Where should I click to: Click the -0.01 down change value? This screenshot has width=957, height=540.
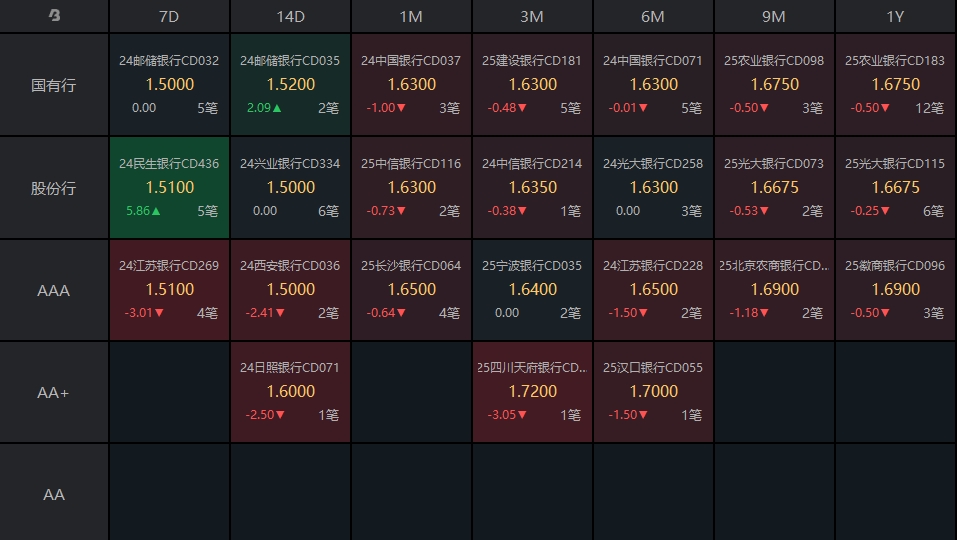pyautogui.click(x=628, y=108)
